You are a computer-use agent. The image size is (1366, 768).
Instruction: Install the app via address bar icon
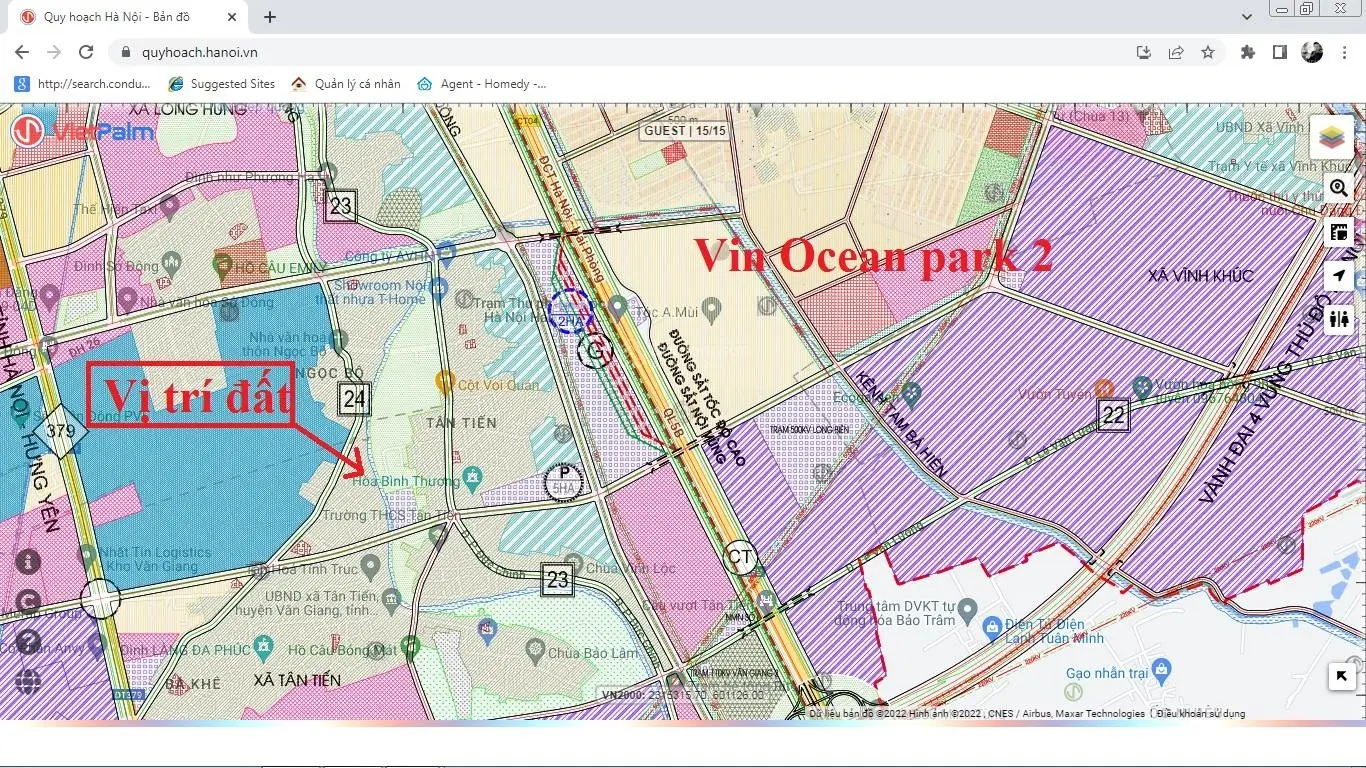pyautogui.click(x=1144, y=52)
